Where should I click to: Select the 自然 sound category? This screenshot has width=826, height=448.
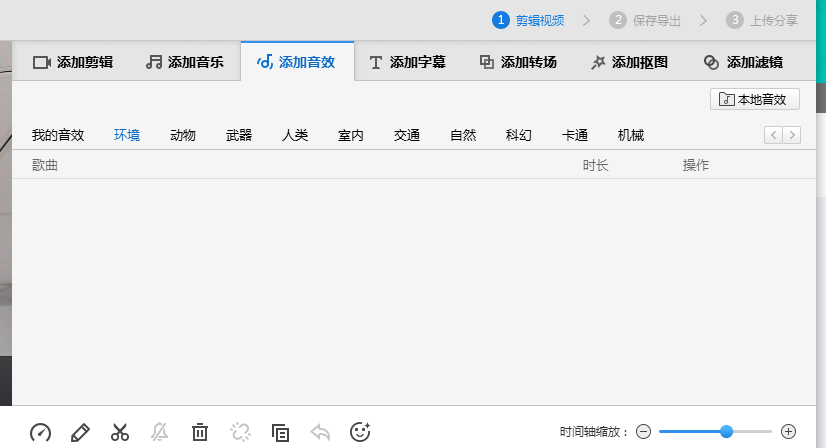pyautogui.click(x=463, y=135)
